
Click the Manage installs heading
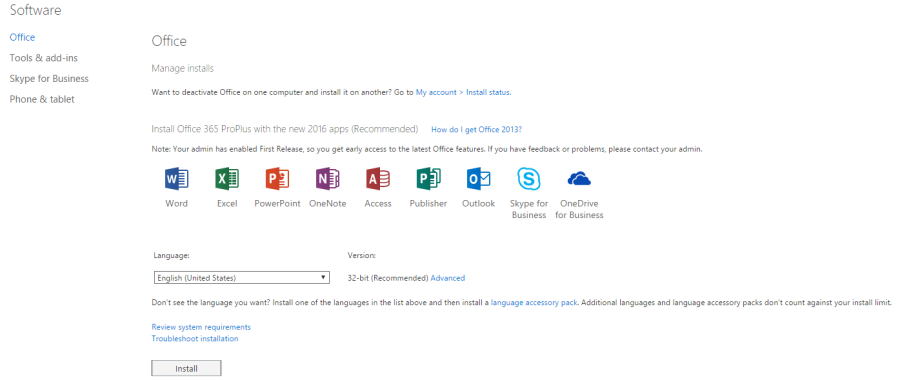click(183, 68)
